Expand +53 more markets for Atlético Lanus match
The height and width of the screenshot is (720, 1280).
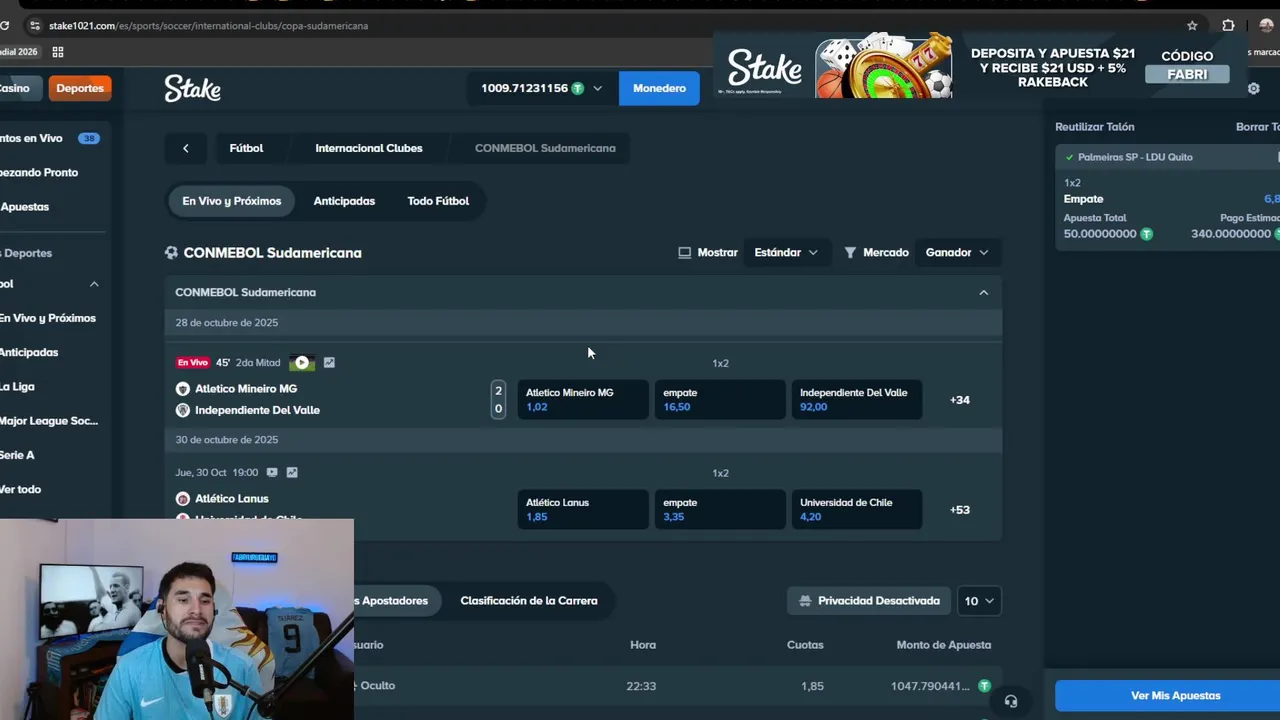click(960, 510)
